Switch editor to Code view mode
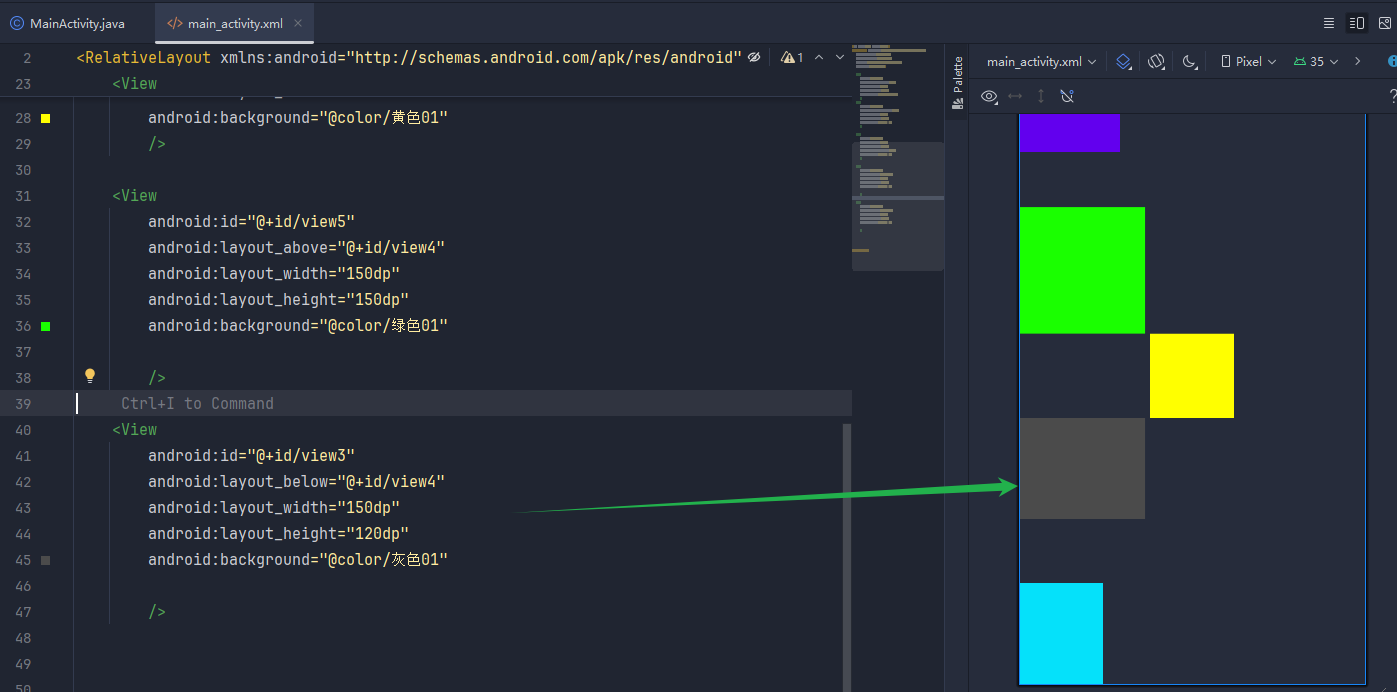The height and width of the screenshot is (692, 1397). (1329, 22)
